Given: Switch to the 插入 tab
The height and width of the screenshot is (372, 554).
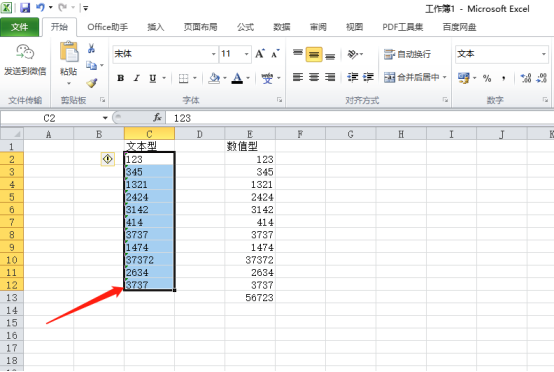Looking at the screenshot, I should pyautogui.click(x=156, y=27).
